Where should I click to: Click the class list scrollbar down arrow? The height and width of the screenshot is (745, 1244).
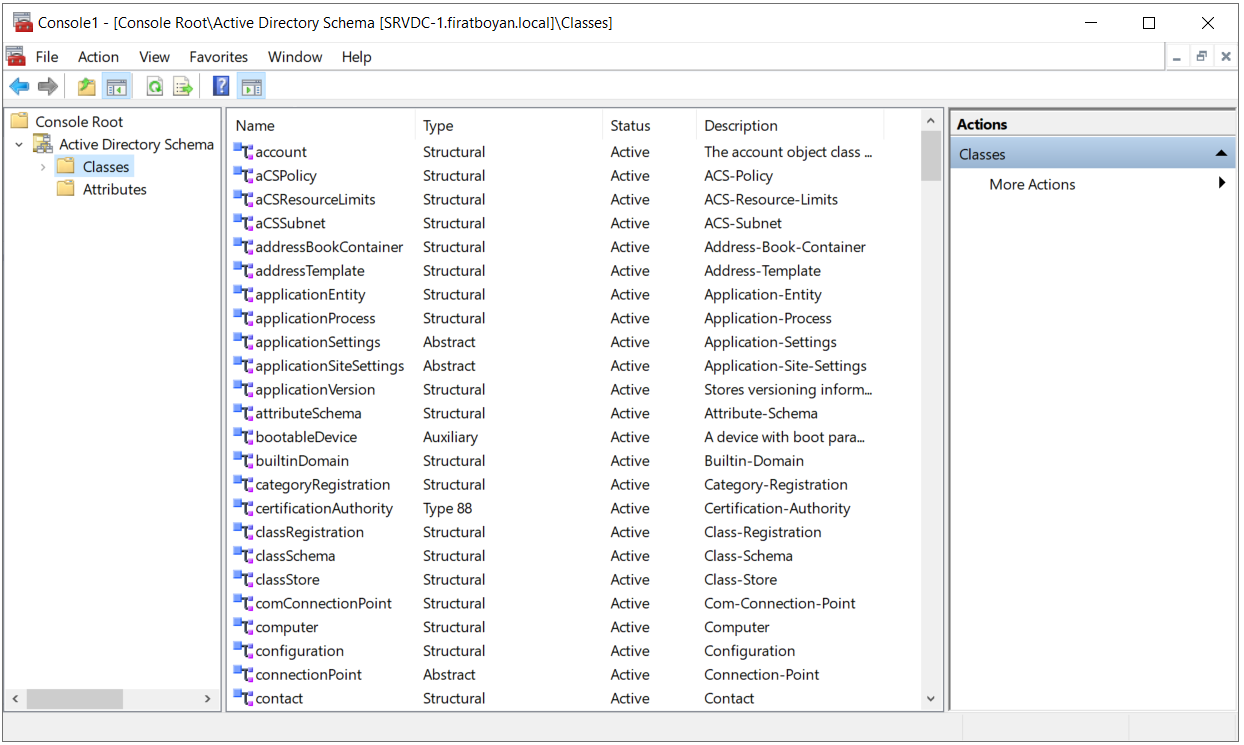(931, 699)
